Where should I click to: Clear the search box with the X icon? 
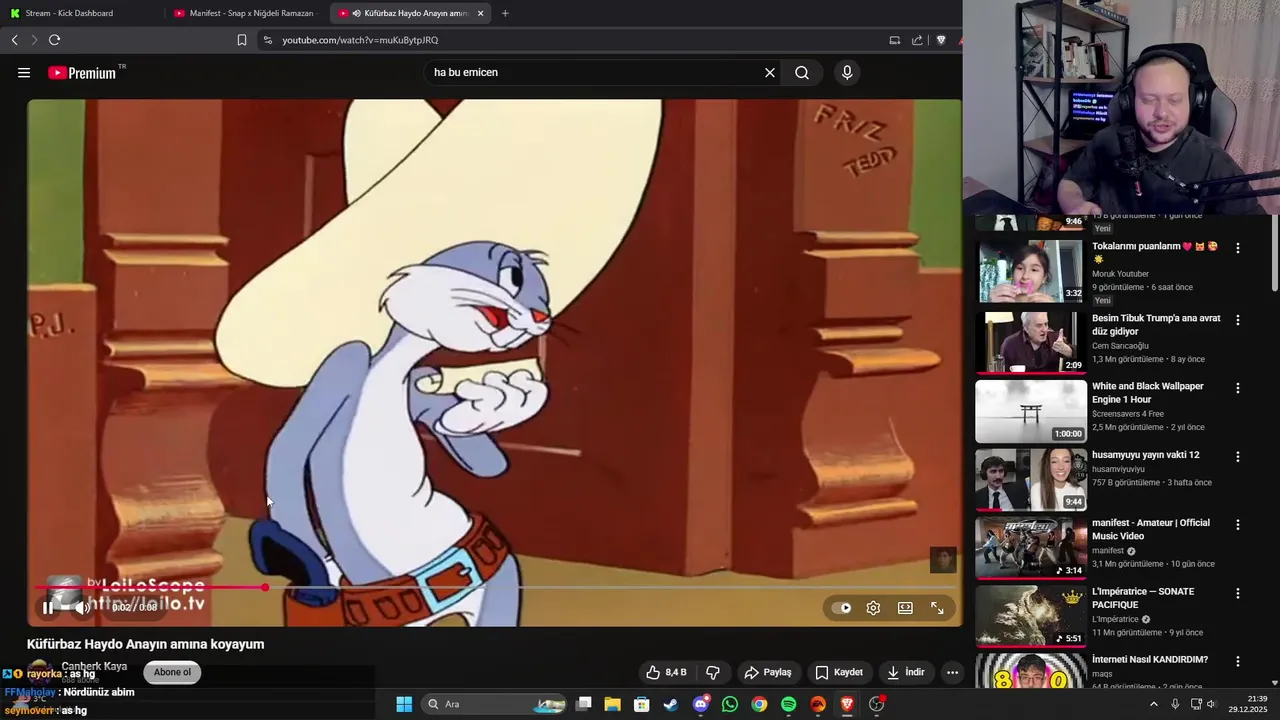tap(770, 72)
